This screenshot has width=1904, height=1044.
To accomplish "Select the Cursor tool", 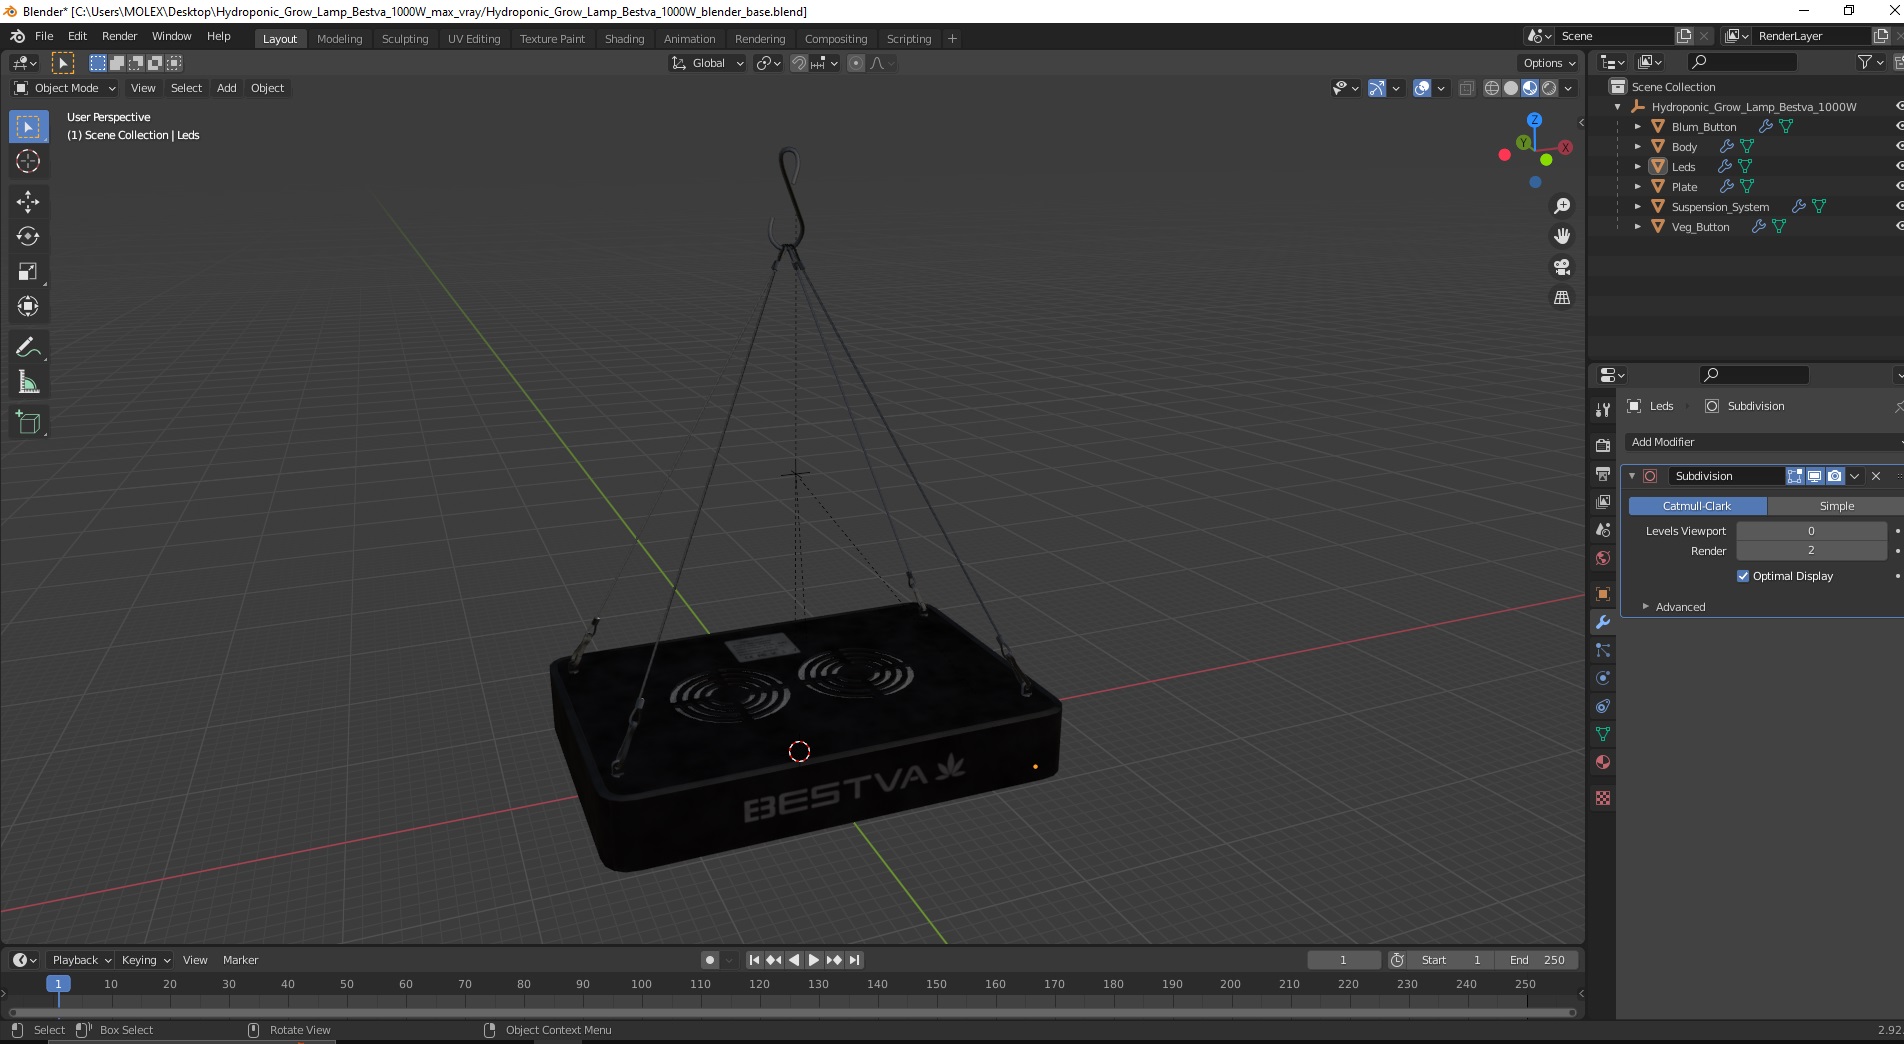I will [x=28, y=161].
